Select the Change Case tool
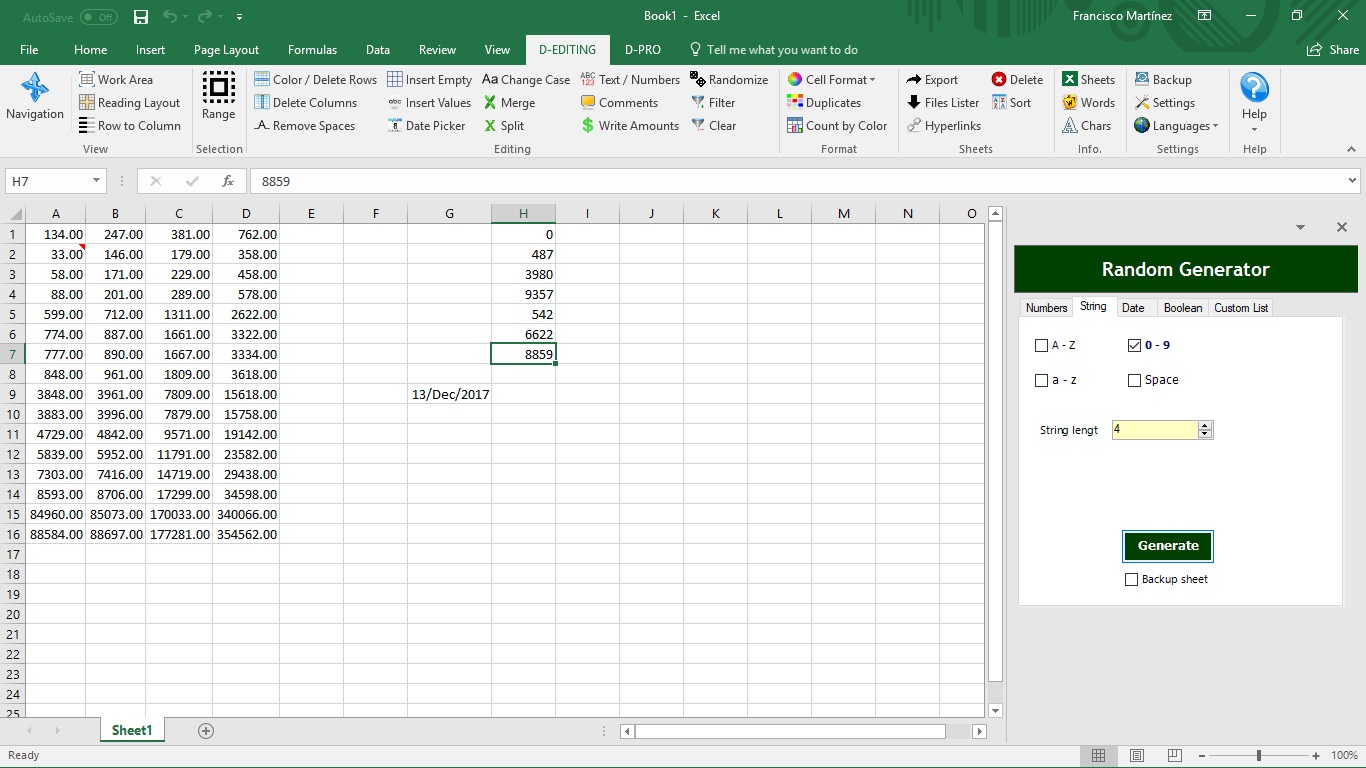 tap(526, 80)
